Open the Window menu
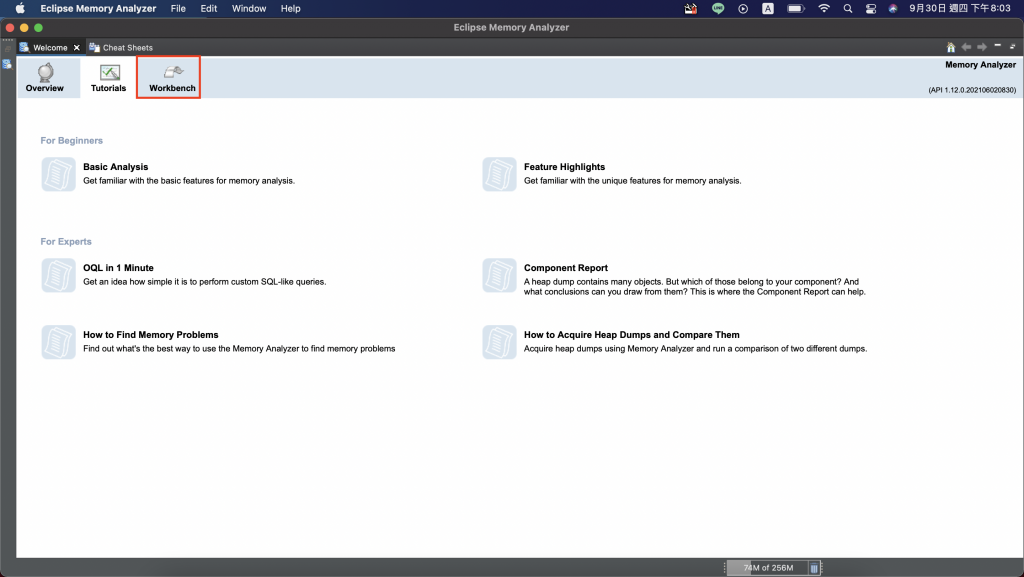1024x577 pixels. (249, 8)
